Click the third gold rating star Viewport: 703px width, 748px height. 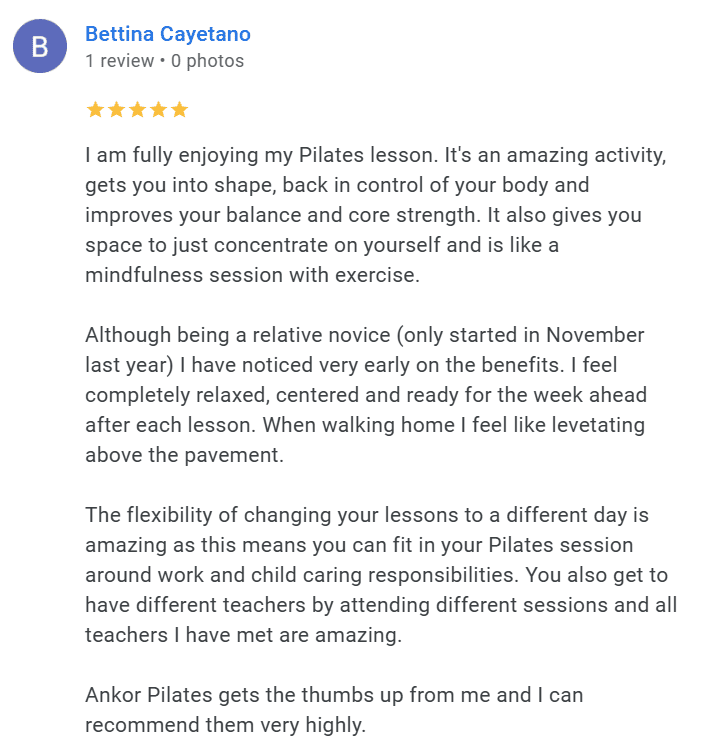pos(137,110)
